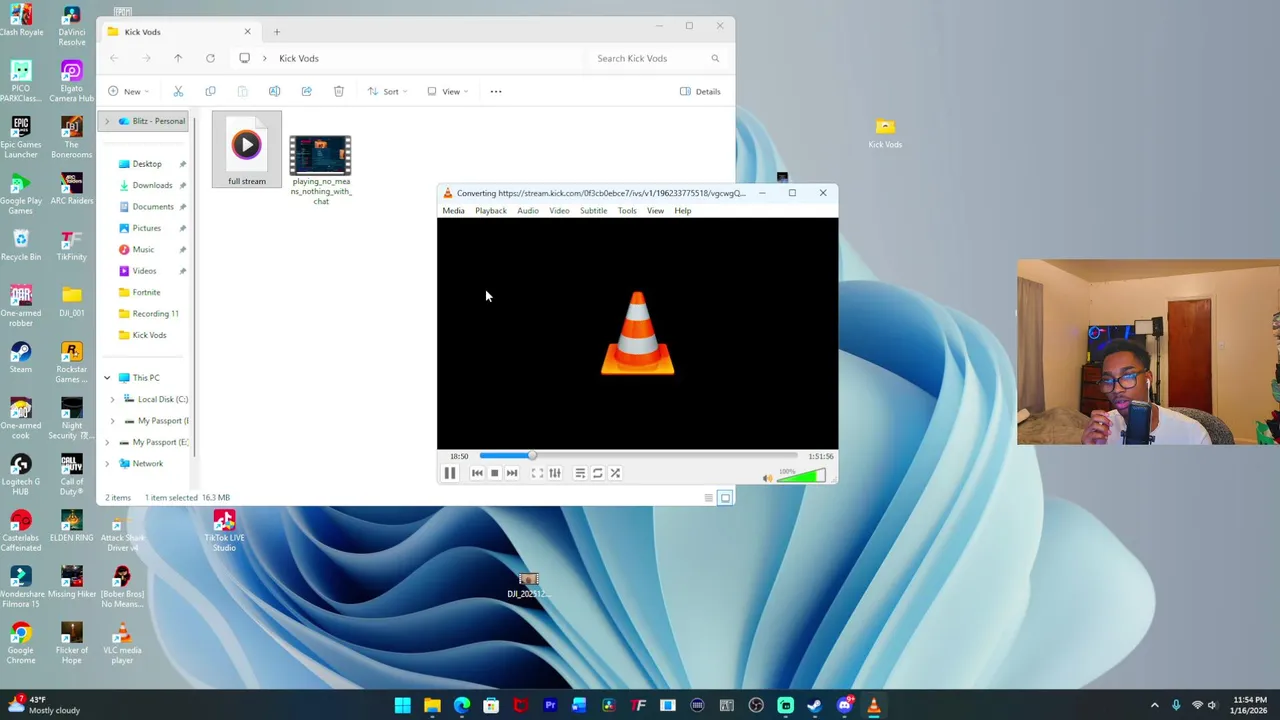The width and height of the screenshot is (1280, 720).
Task: Open the View dropdown in File Explorer
Action: tap(448, 91)
